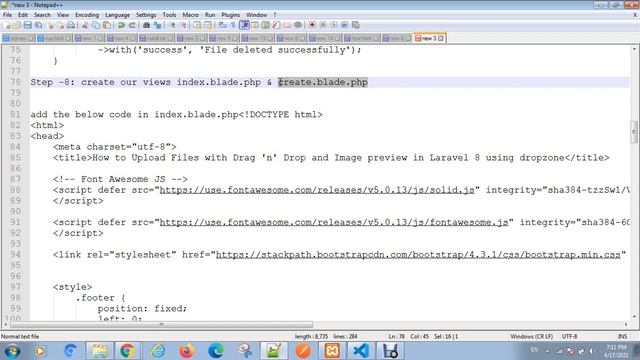Open the Macro menu
Screen dimensions: 640x360
coord(190,15)
